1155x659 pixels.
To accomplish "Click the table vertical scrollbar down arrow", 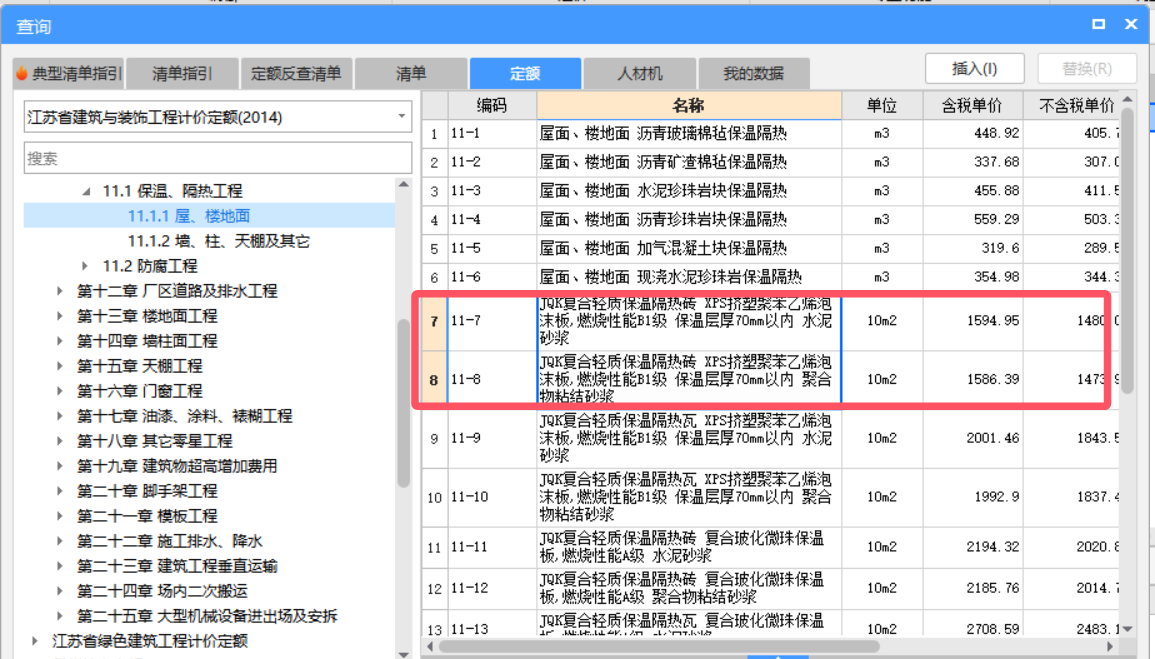I will pyautogui.click(x=1128, y=629).
